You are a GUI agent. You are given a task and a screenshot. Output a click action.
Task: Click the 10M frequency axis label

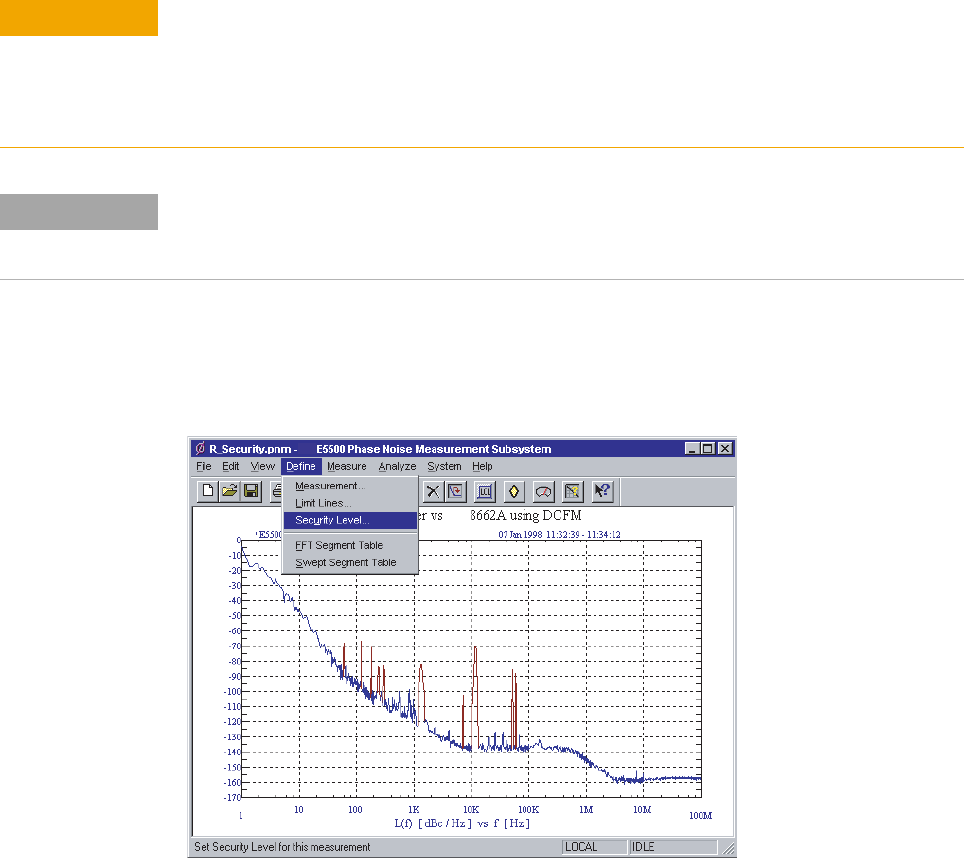pyautogui.click(x=642, y=810)
